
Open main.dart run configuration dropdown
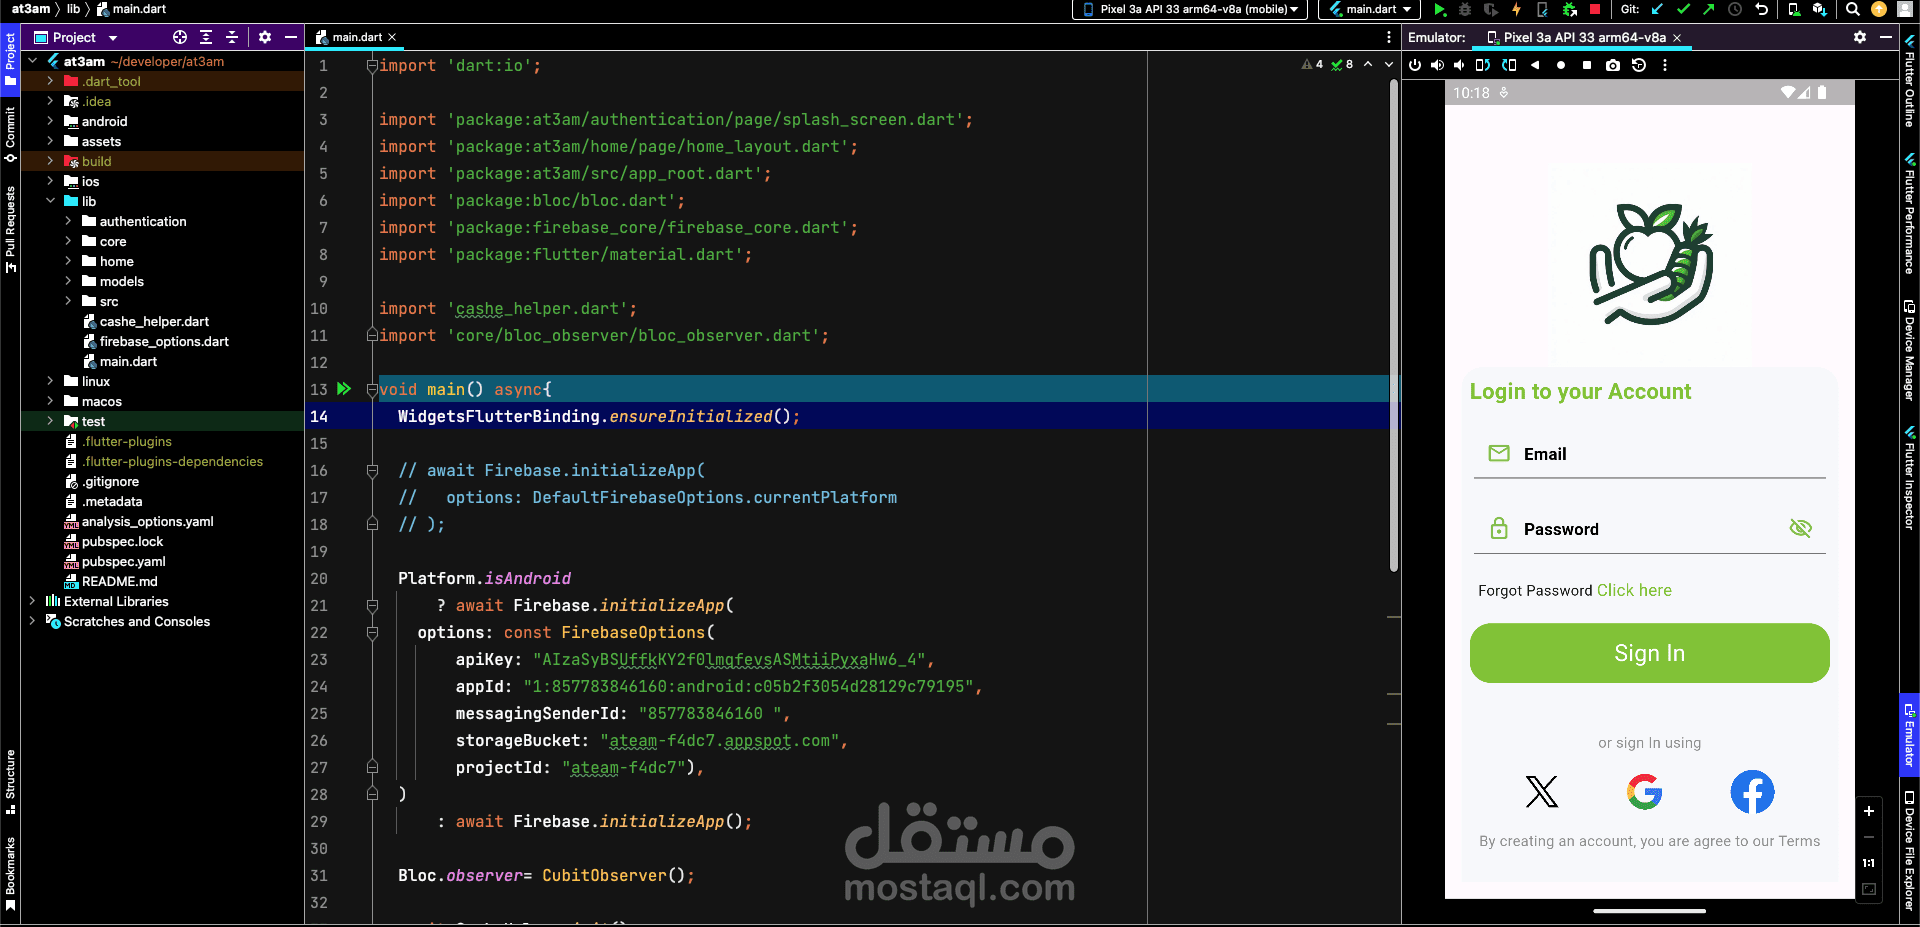tap(1370, 9)
